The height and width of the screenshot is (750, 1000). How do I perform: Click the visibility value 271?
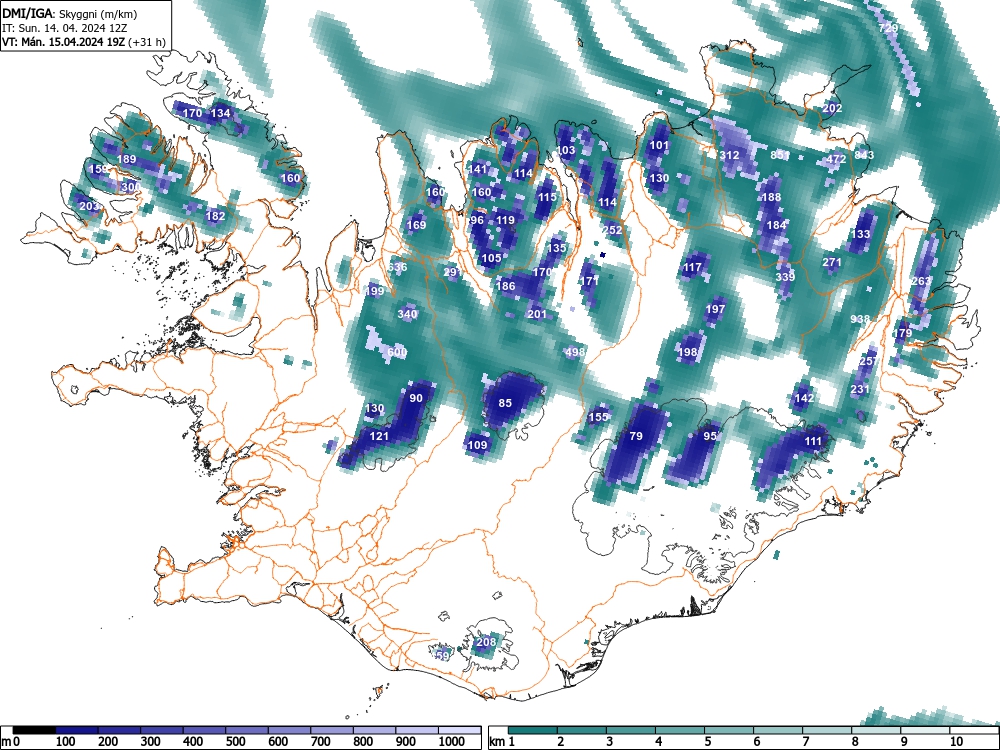pos(832,262)
